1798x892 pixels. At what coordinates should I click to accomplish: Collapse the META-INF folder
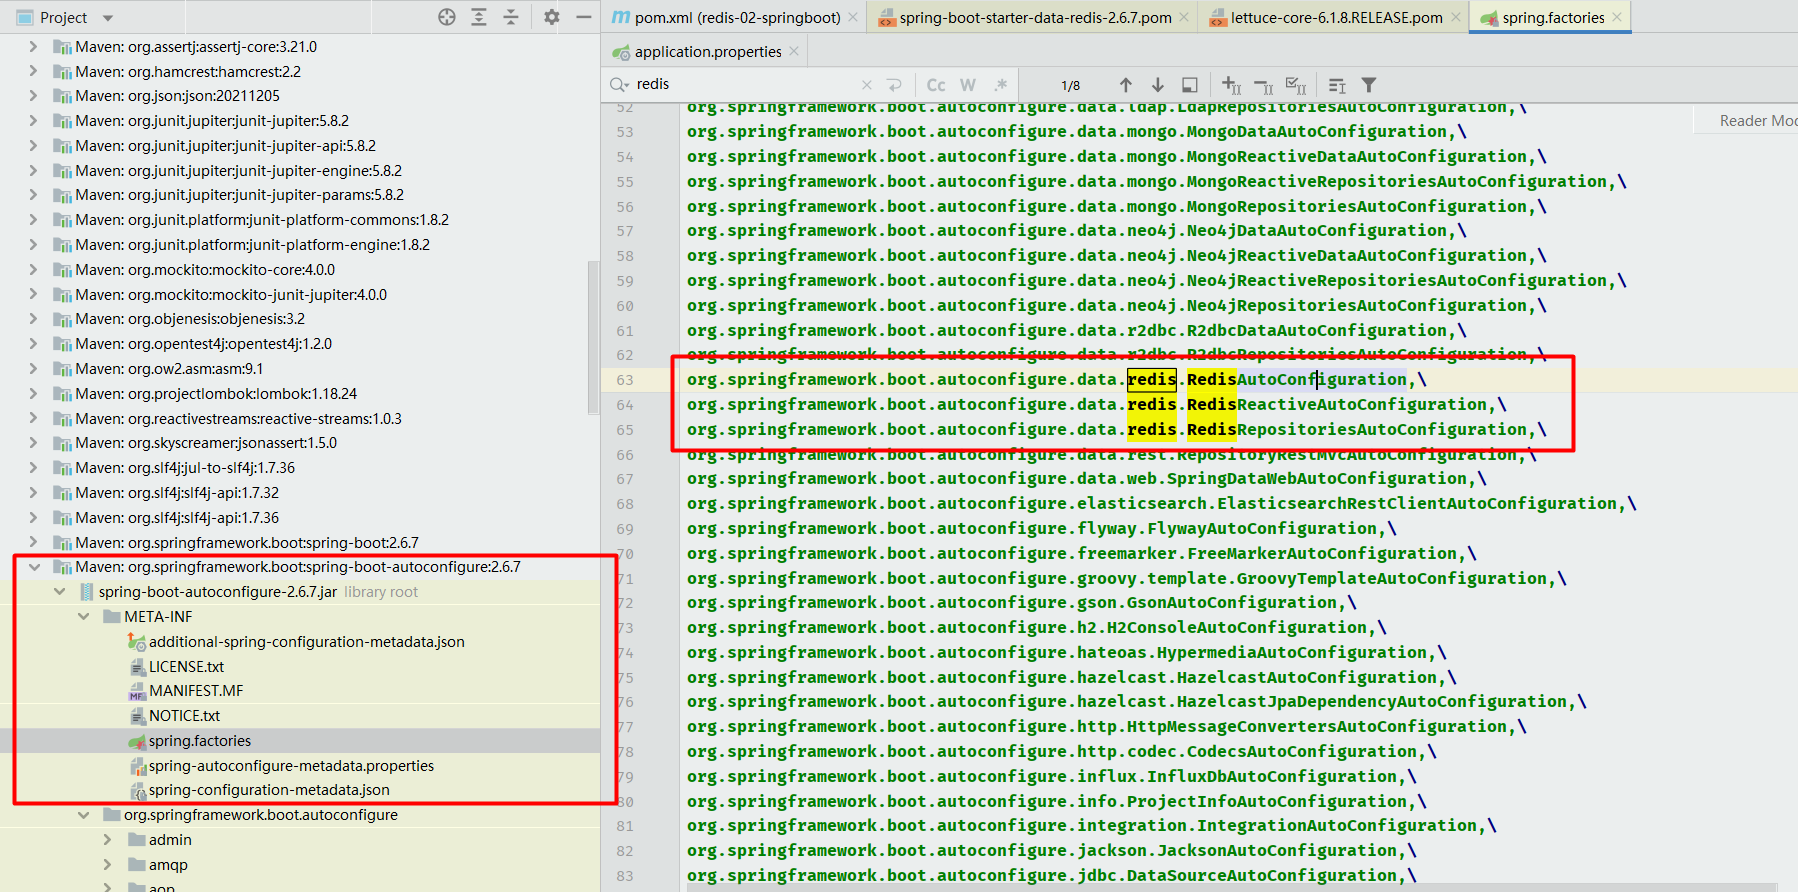[x=84, y=617]
